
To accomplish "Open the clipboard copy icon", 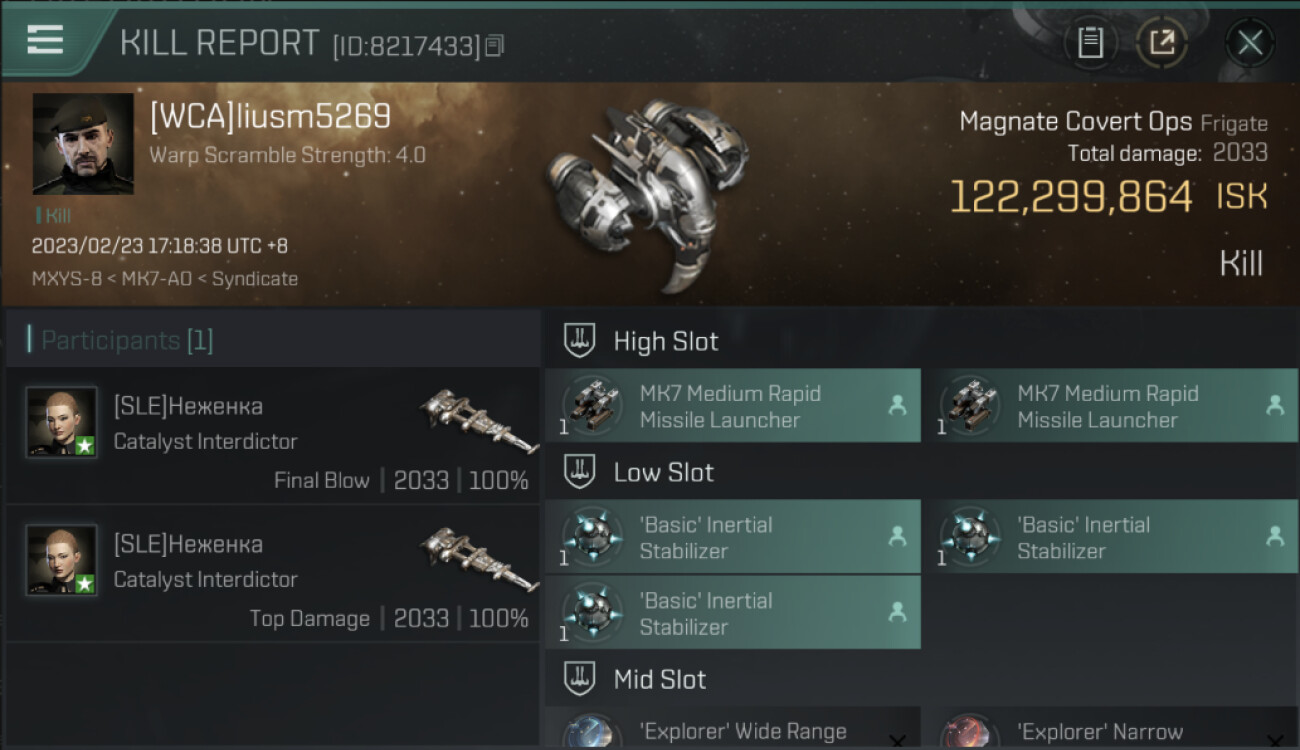I will click(x=1090, y=42).
